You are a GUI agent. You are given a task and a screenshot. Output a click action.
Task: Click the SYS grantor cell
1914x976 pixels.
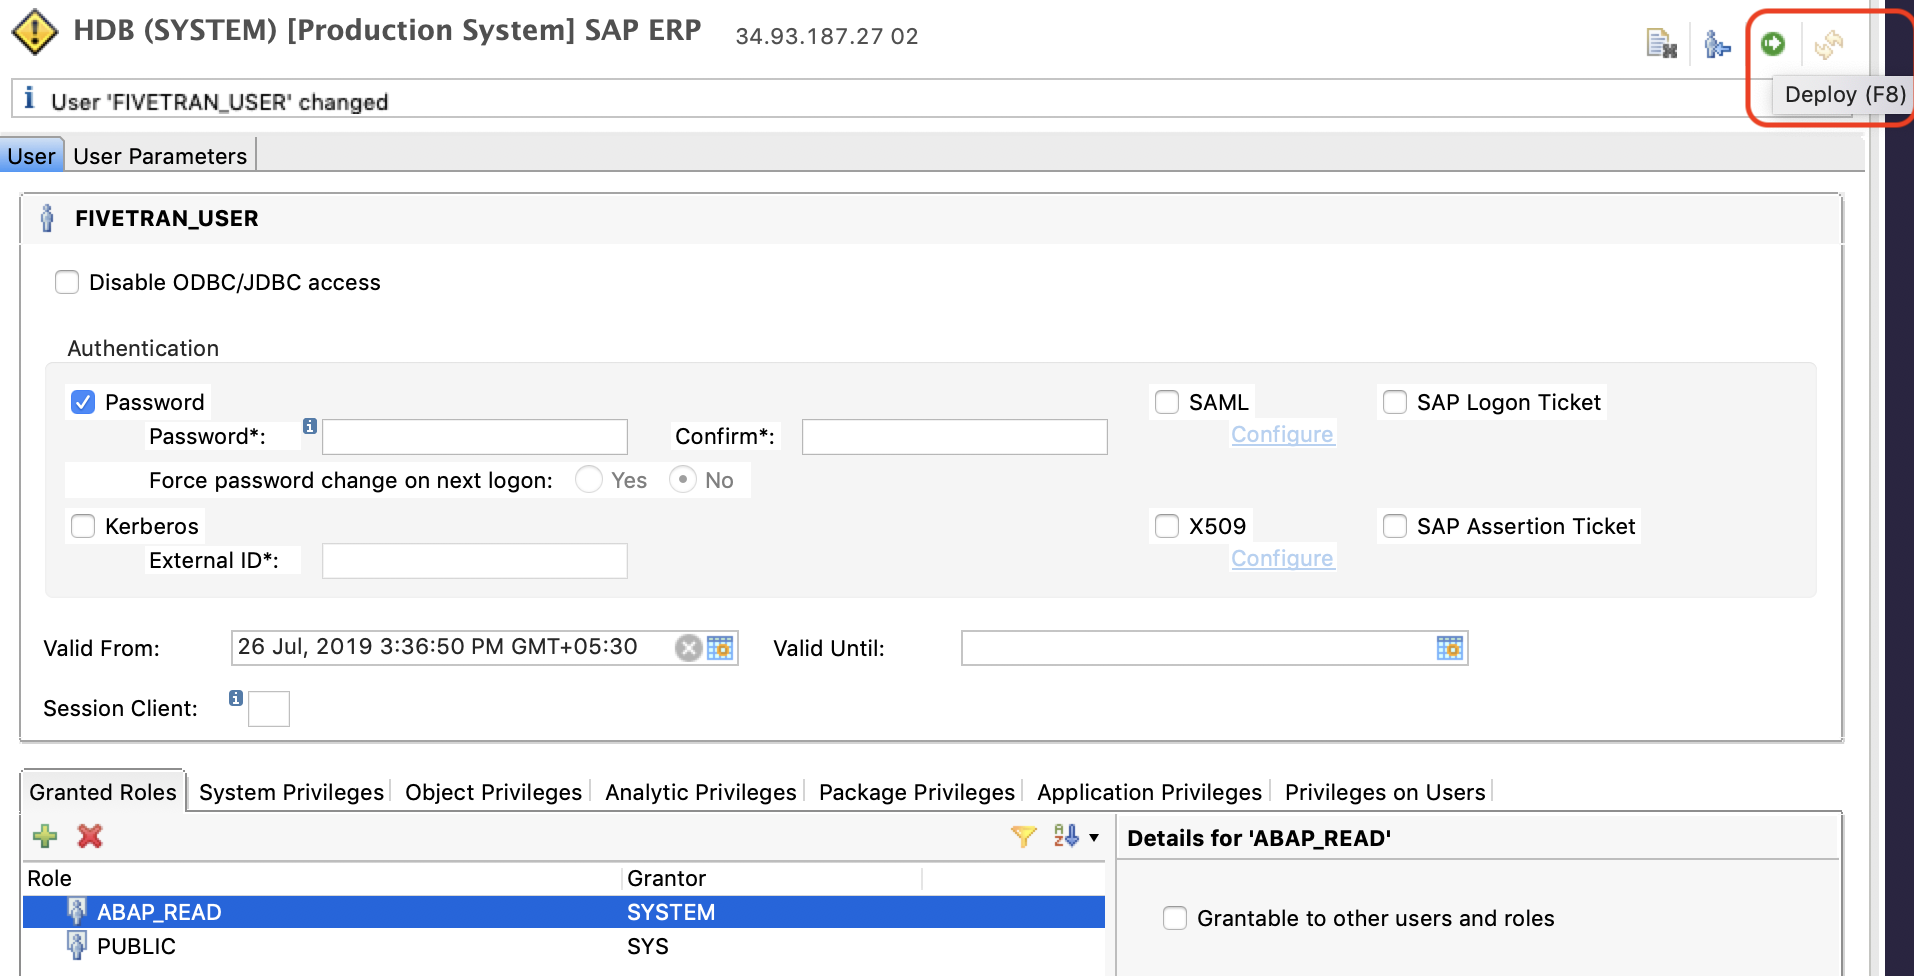648,946
